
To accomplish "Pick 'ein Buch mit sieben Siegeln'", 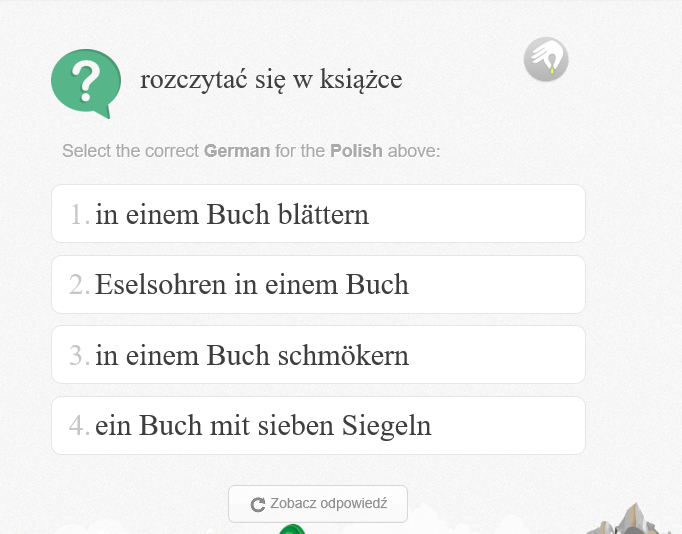I will [318, 425].
